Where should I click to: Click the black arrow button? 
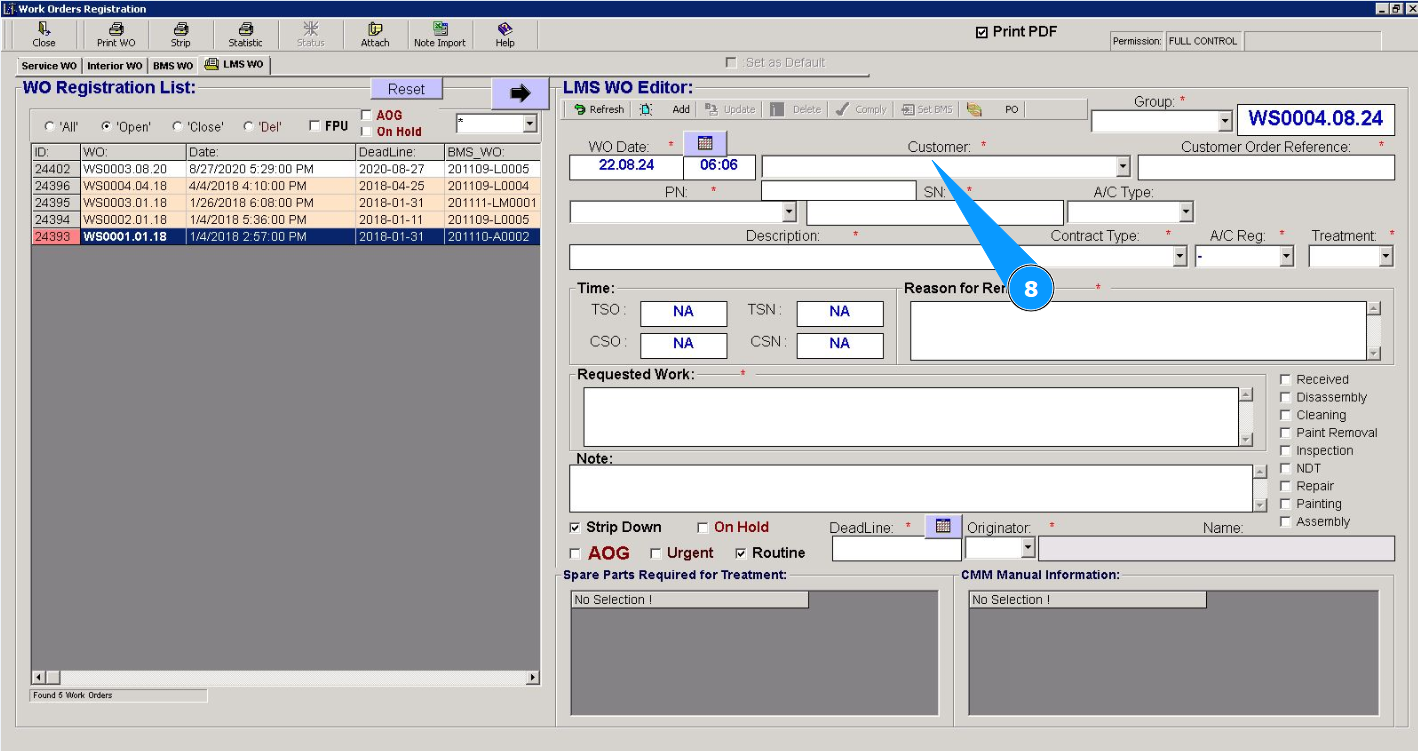(520, 93)
